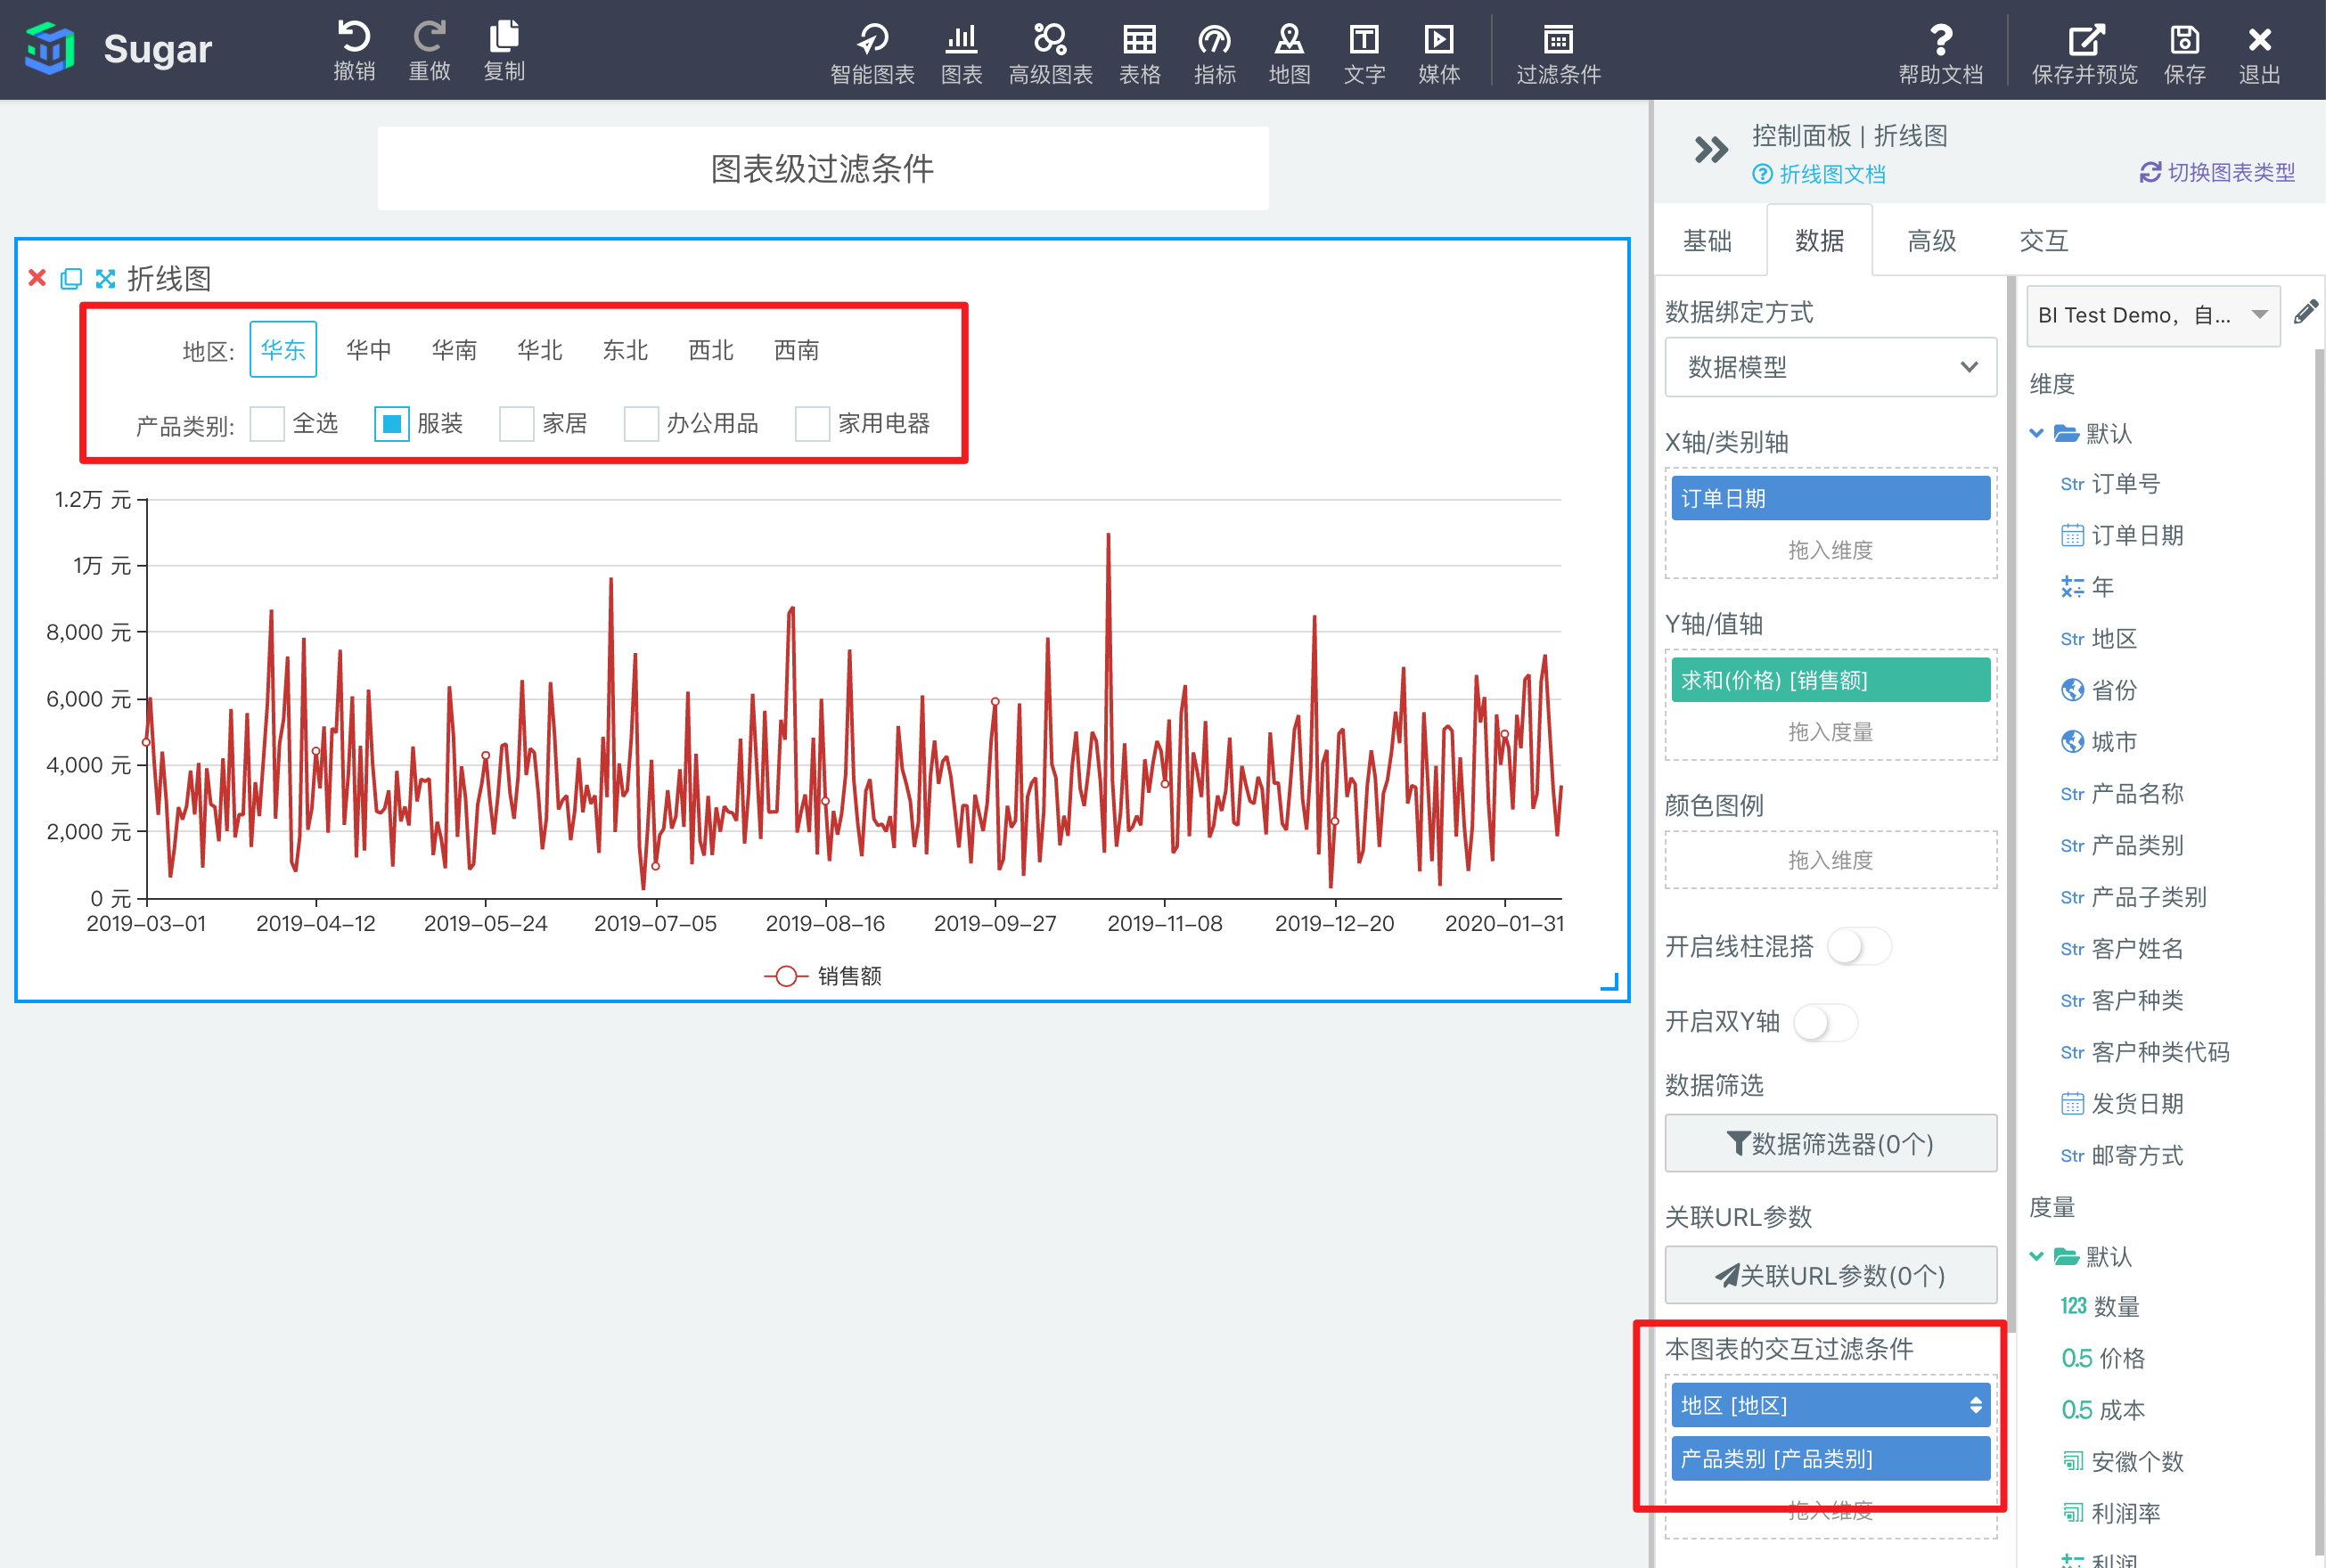Collapse 默认 folder under 度量
This screenshot has height=1568, width=2326.
coord(2036,1256)
